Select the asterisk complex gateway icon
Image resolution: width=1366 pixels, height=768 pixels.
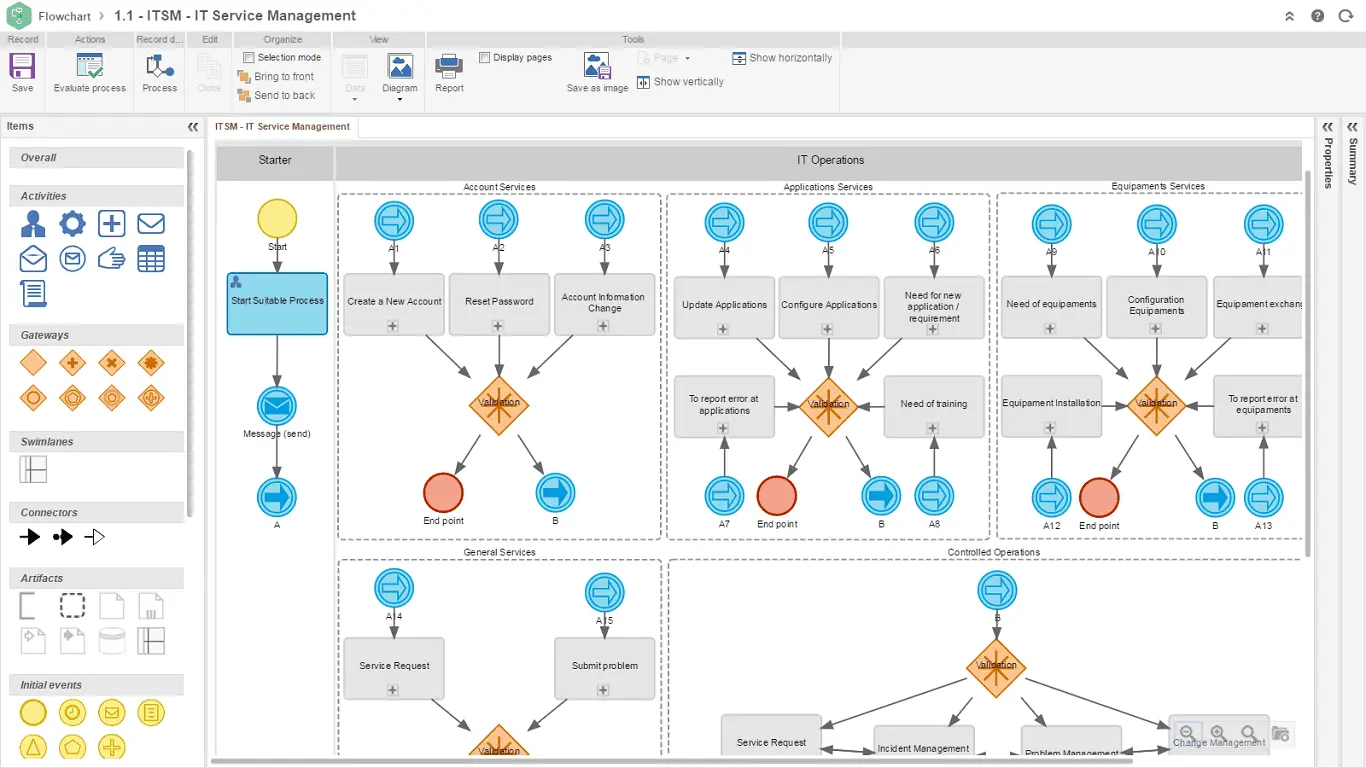pyautogui.click(x=151, y=363)
